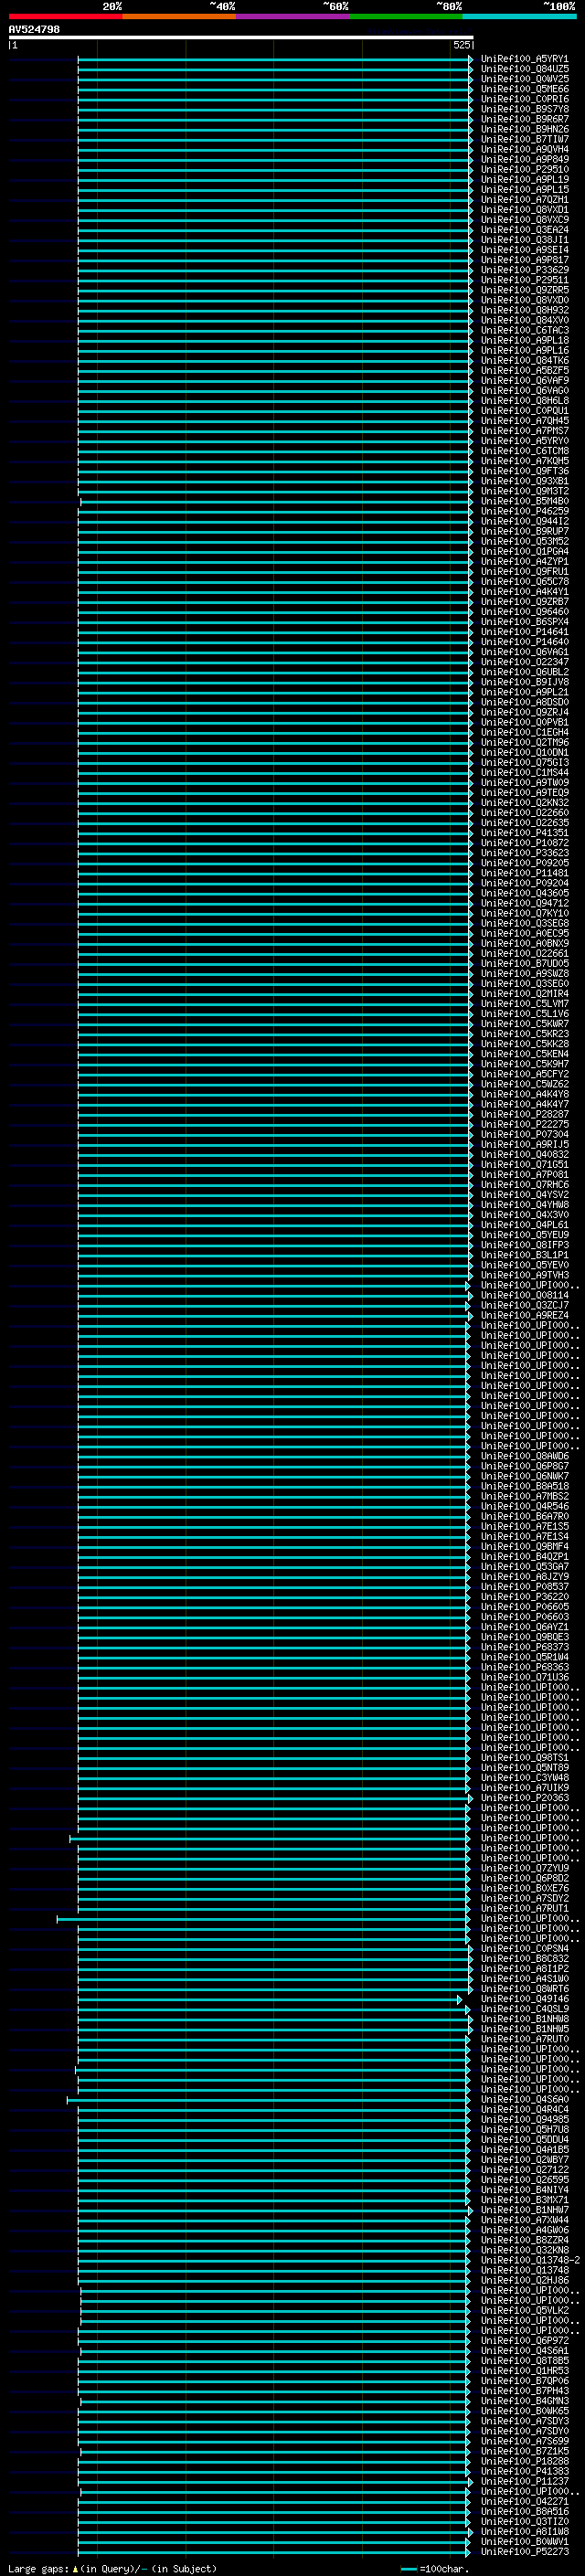585x2576 pixels.
Task: Click the cyan ~100% identity legend segment
Action: (519, 16)
